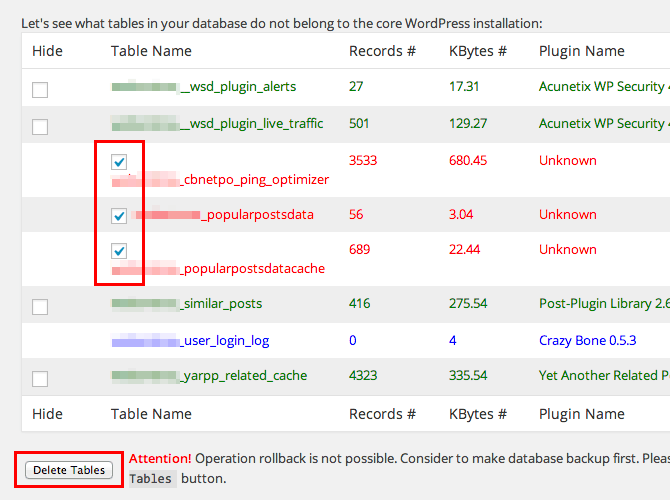Image resolution: width=670 pixels, height=500 pixels.
Task: Select the _user_login_log table name
Action: tap(225, 341)
